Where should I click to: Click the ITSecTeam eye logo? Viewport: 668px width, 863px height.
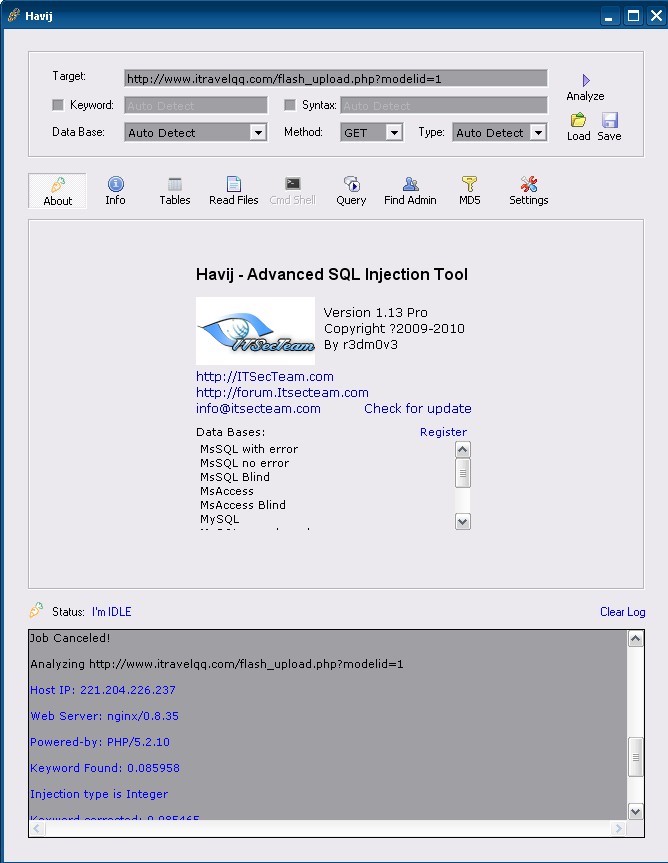[255, 331]
